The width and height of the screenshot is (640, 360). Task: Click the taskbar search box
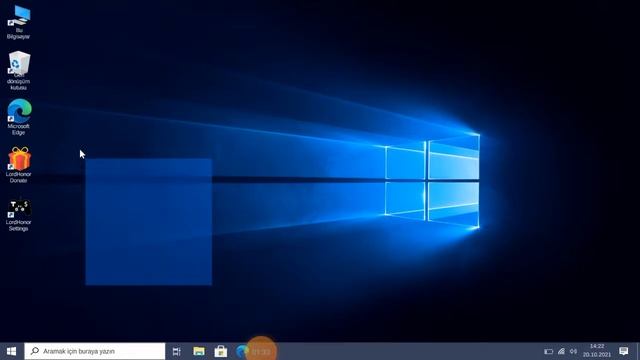(95, 351)
